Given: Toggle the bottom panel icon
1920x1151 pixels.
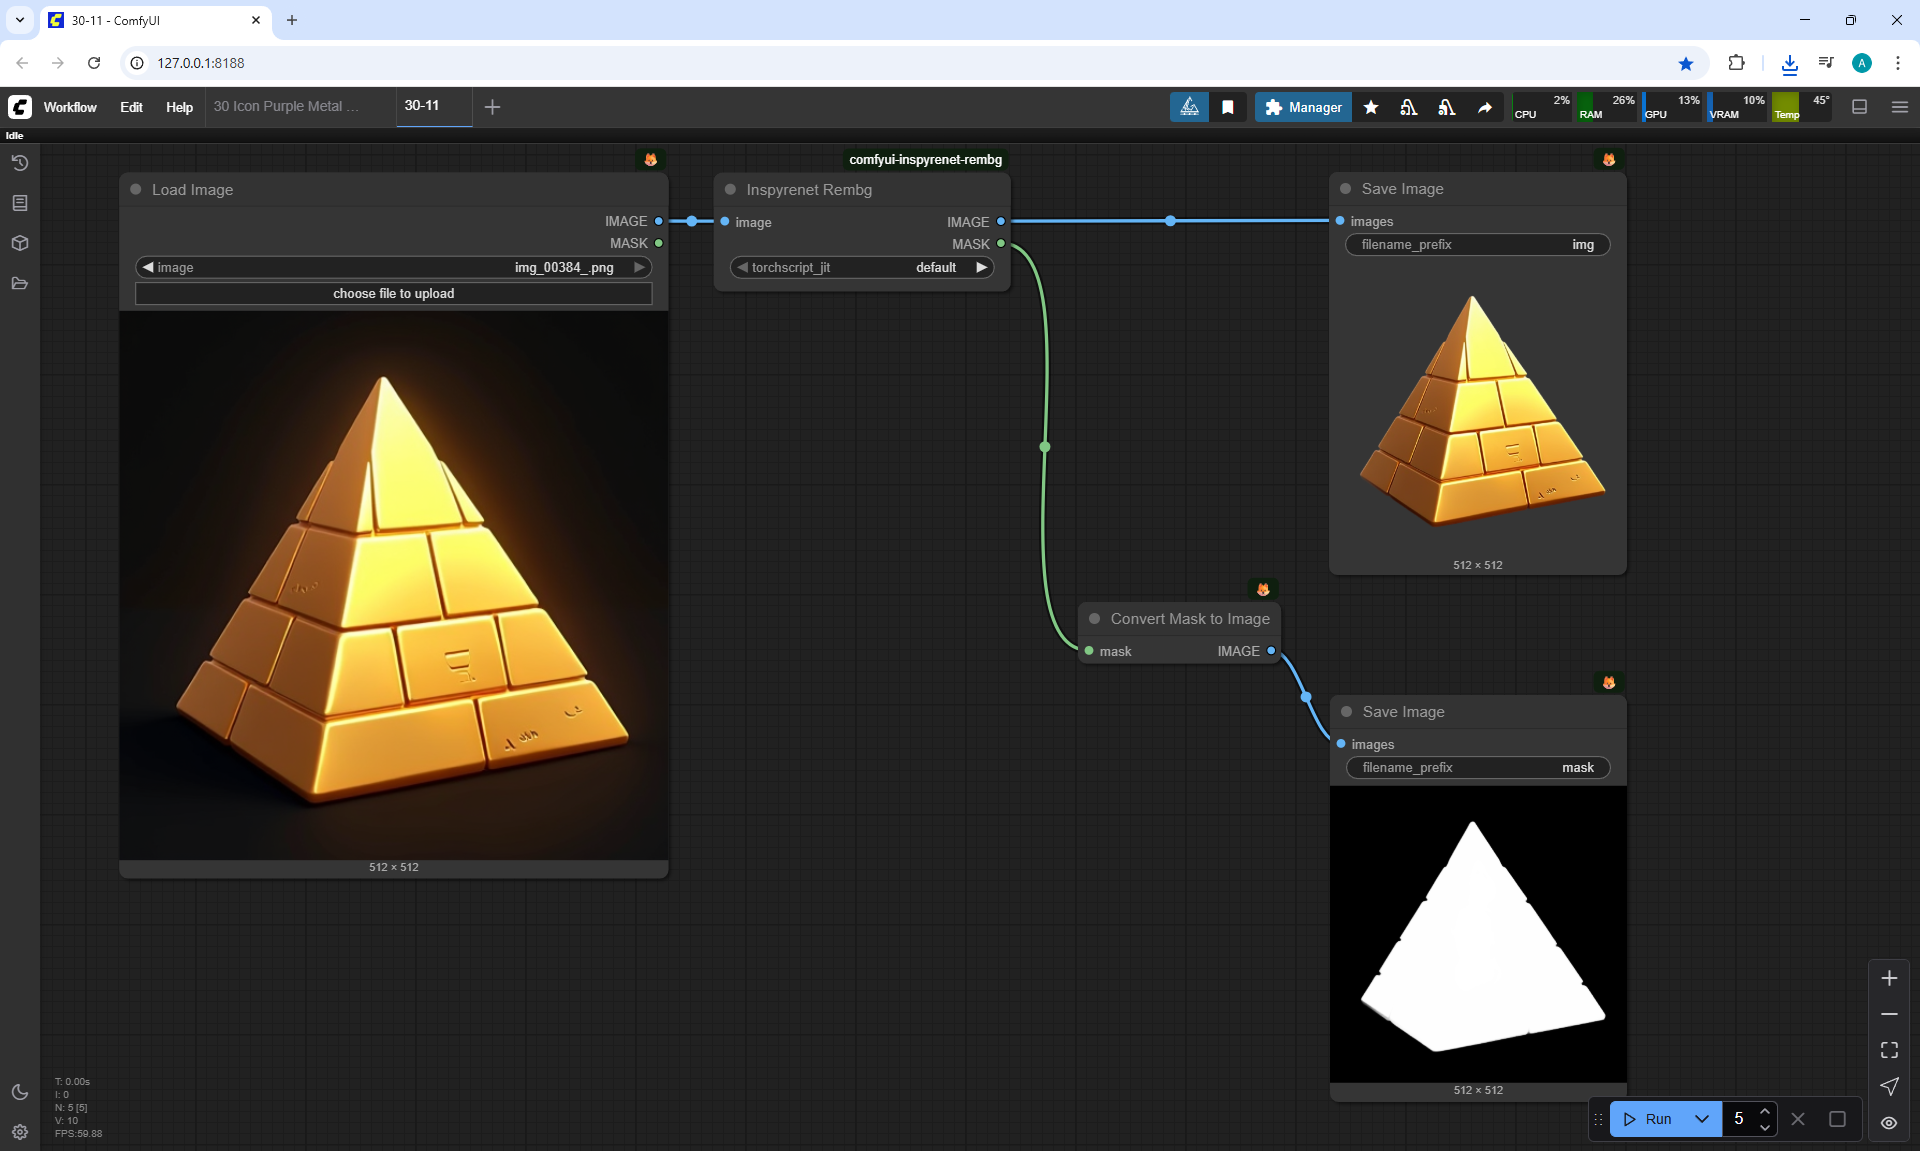Looking at the screenshot, I should [x=1860, y=107].
